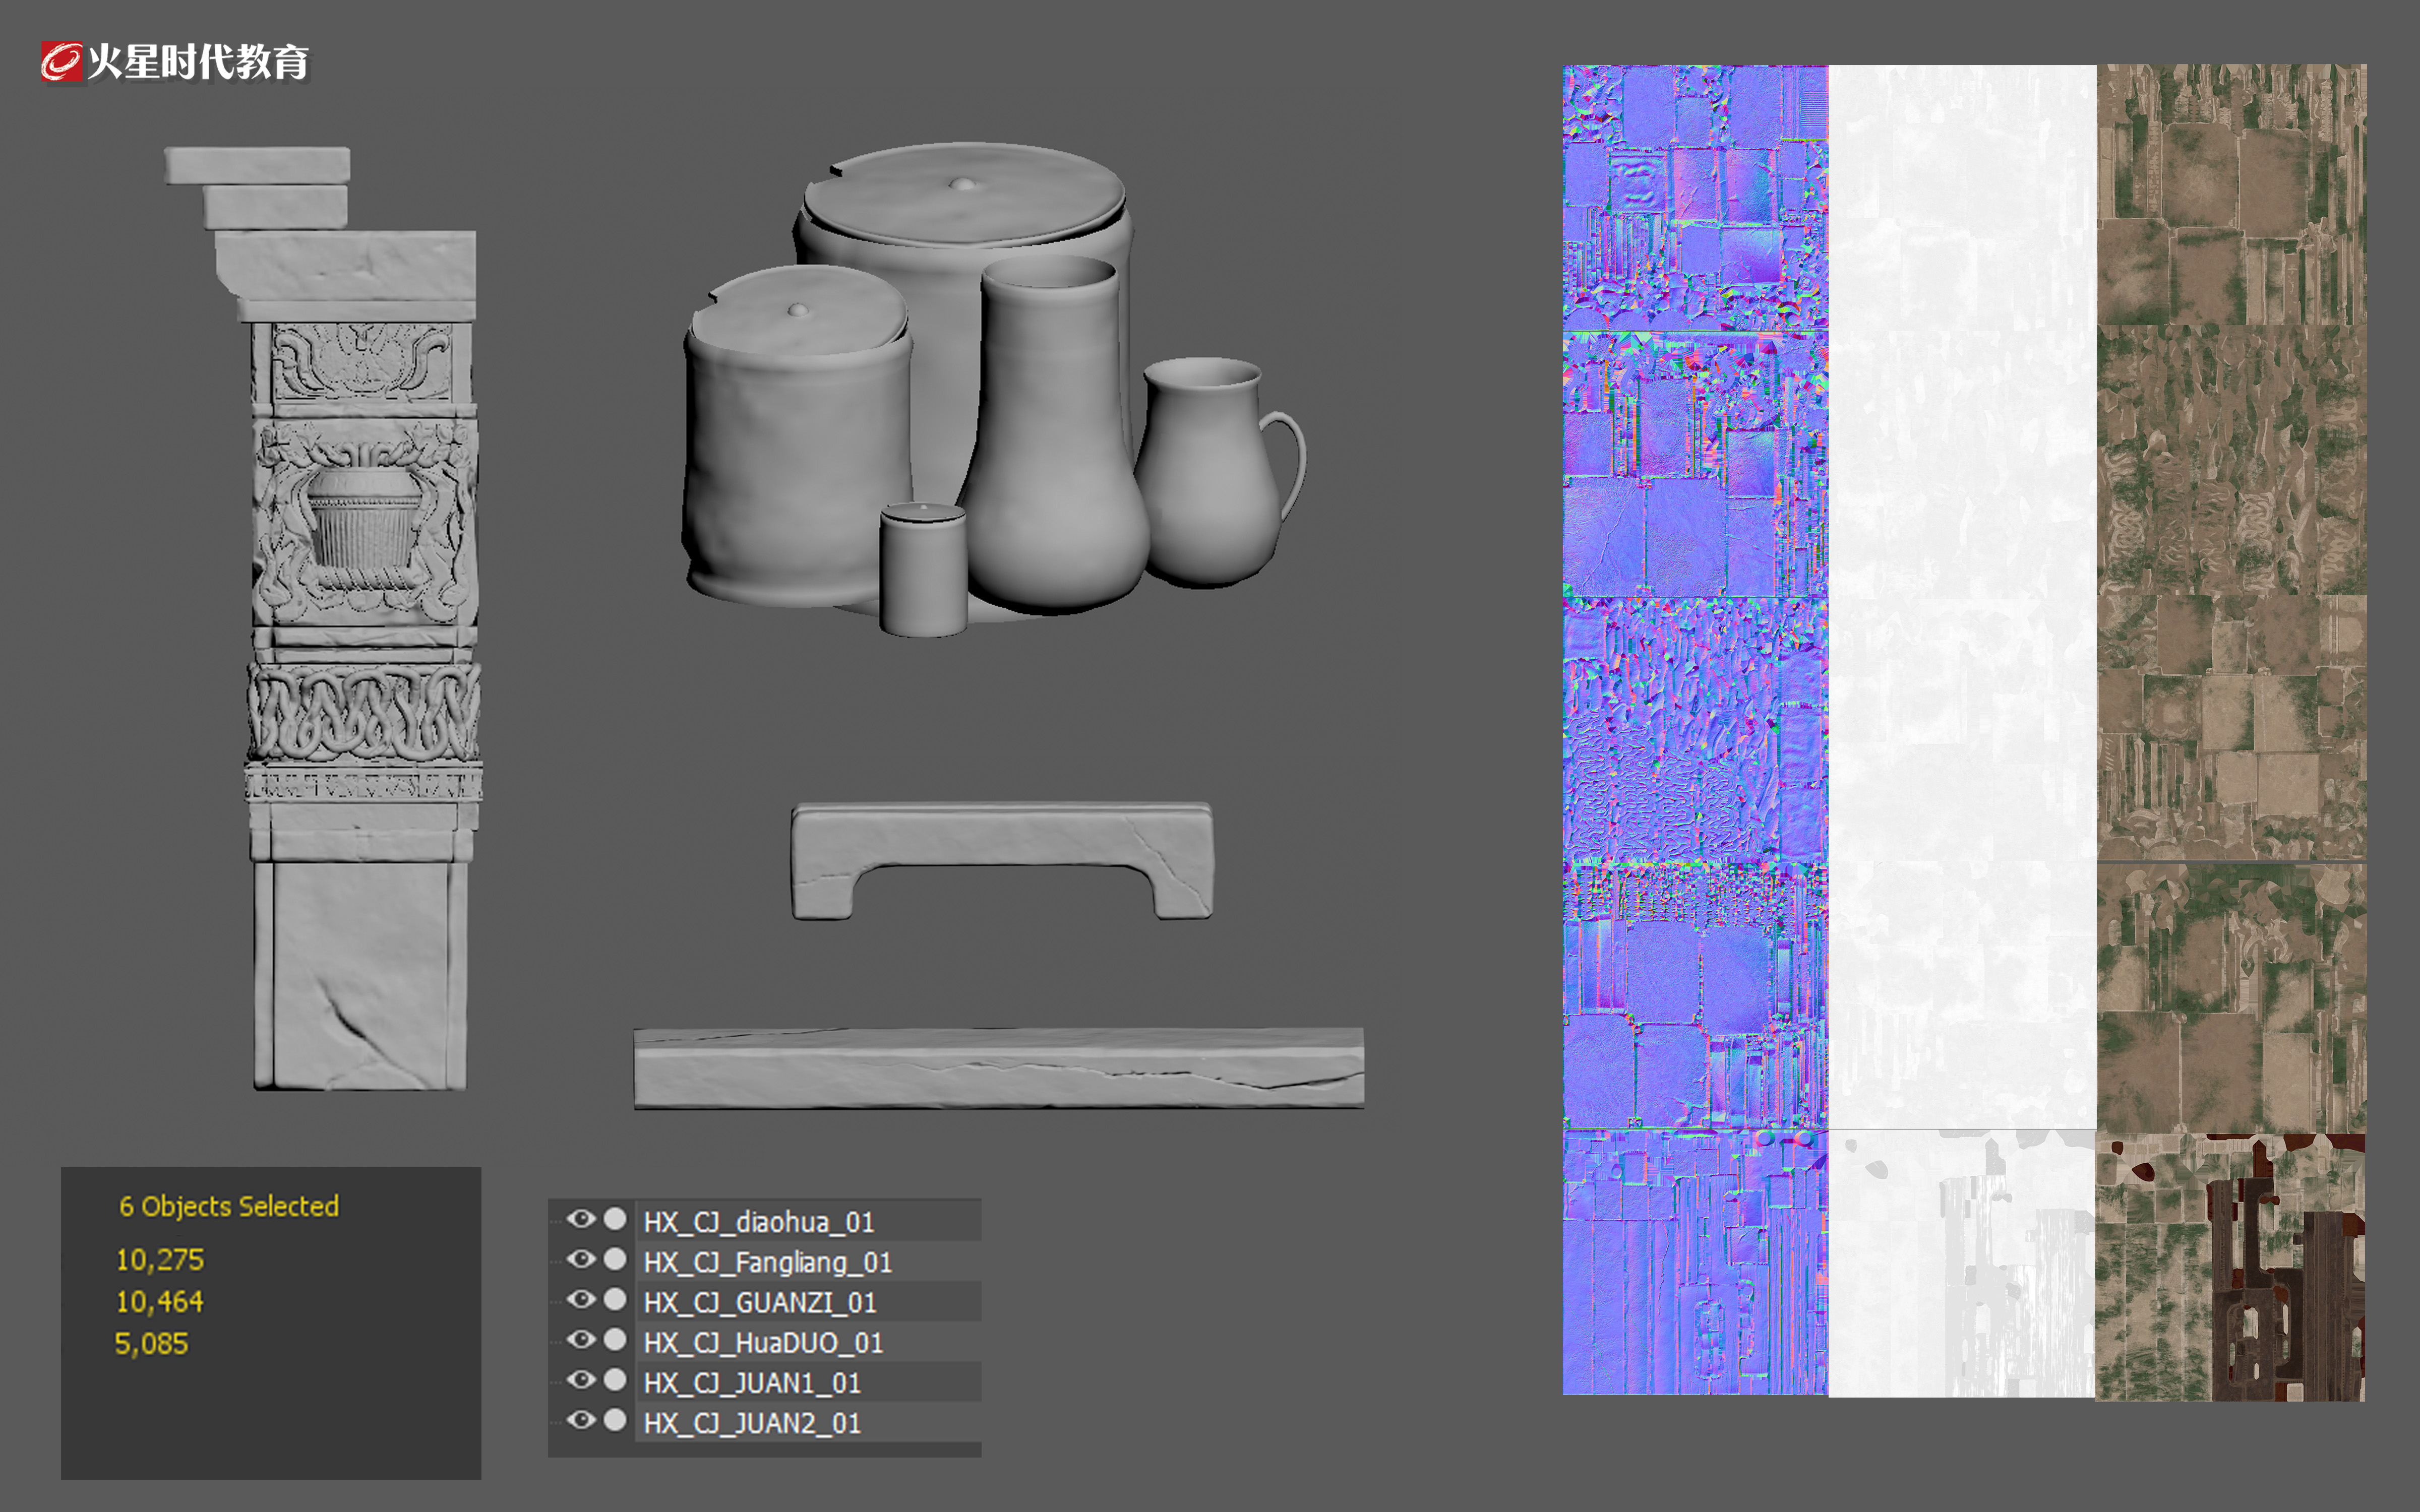Click the '6 Objects Selected' statistics text
This screenshot has height=1512, width=2420.
[x=229, y=1206]
